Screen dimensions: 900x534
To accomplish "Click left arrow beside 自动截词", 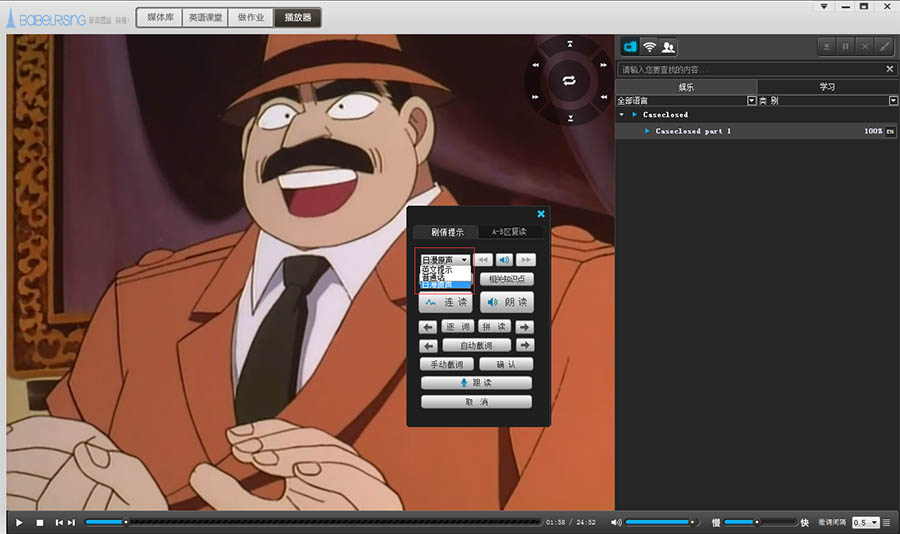I will [x=428, y=346].
